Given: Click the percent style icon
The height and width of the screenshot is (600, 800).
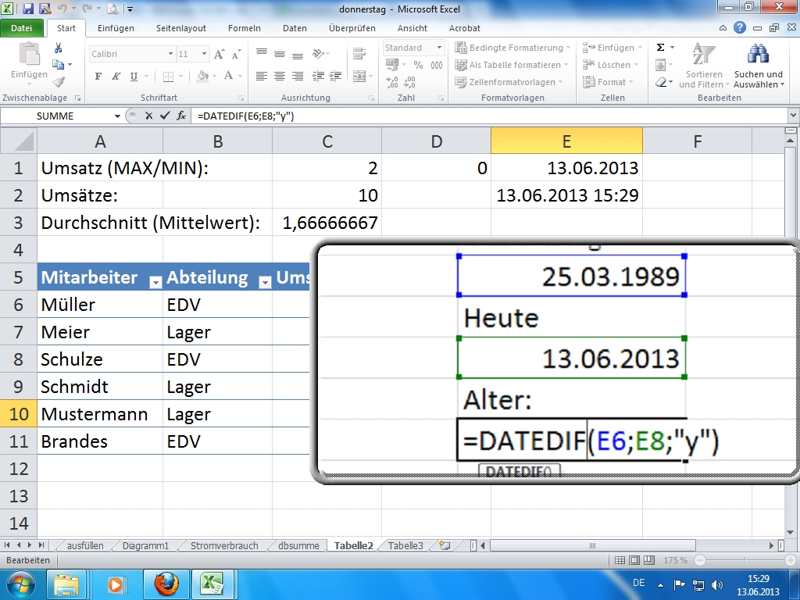Looking at the screenshot, I should [x=418, y=65].
